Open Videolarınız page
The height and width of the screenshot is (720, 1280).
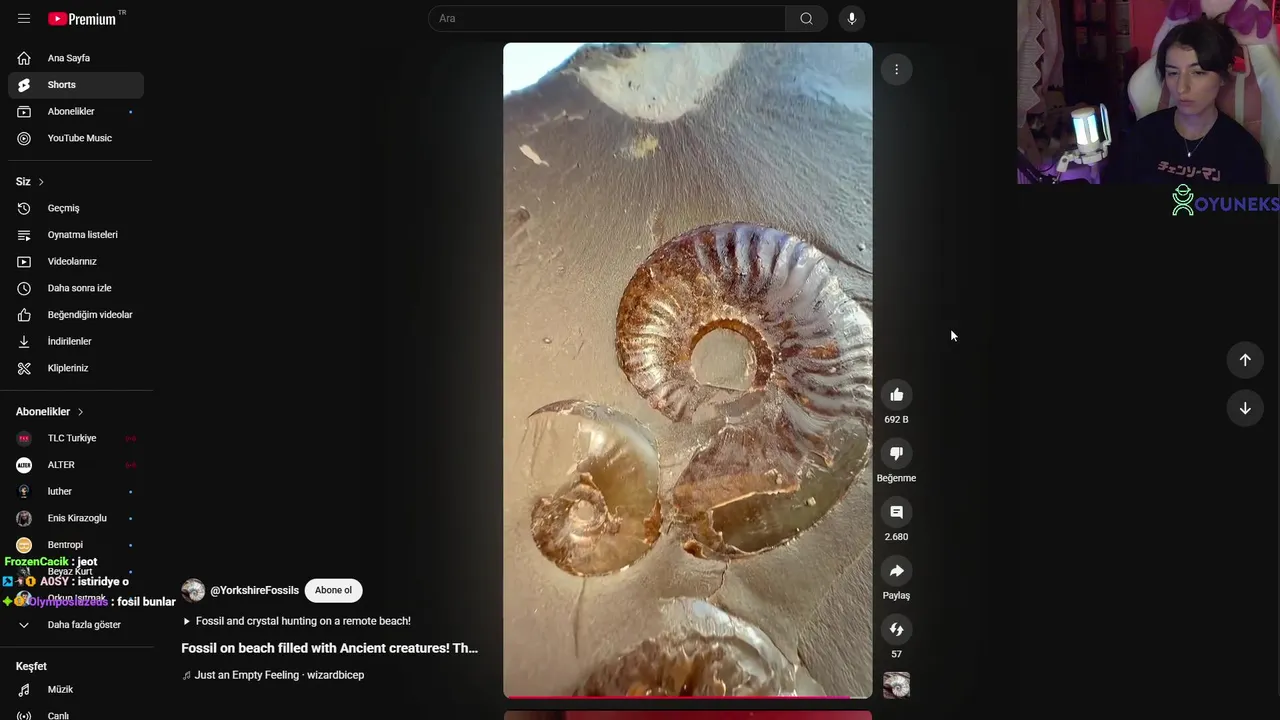pos(76,261)
